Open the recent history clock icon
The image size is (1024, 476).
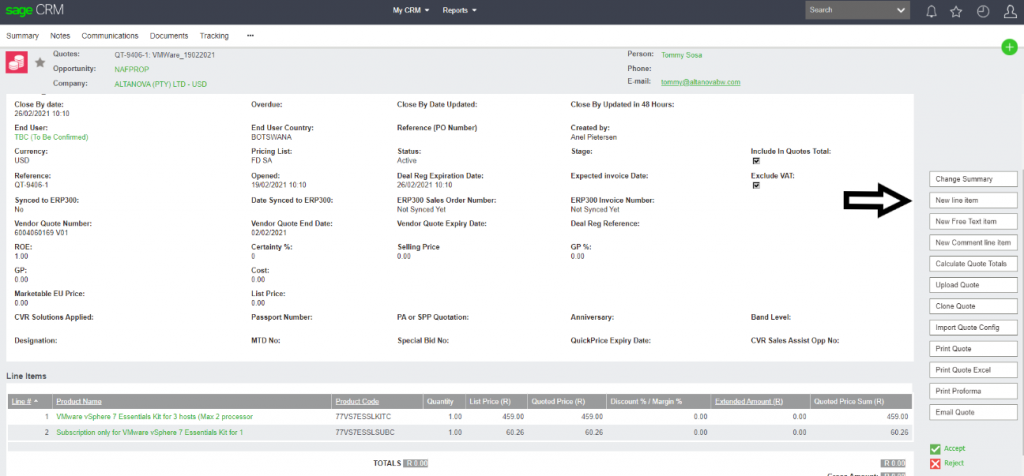982,11
